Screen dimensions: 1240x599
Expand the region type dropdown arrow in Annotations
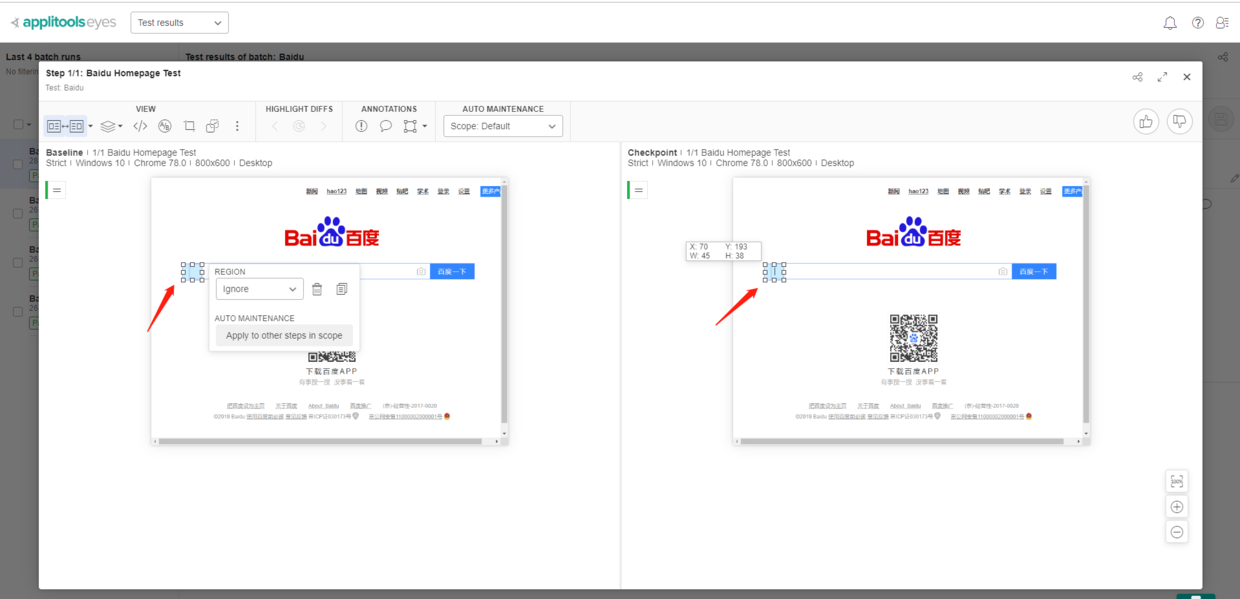pos(425,126)
